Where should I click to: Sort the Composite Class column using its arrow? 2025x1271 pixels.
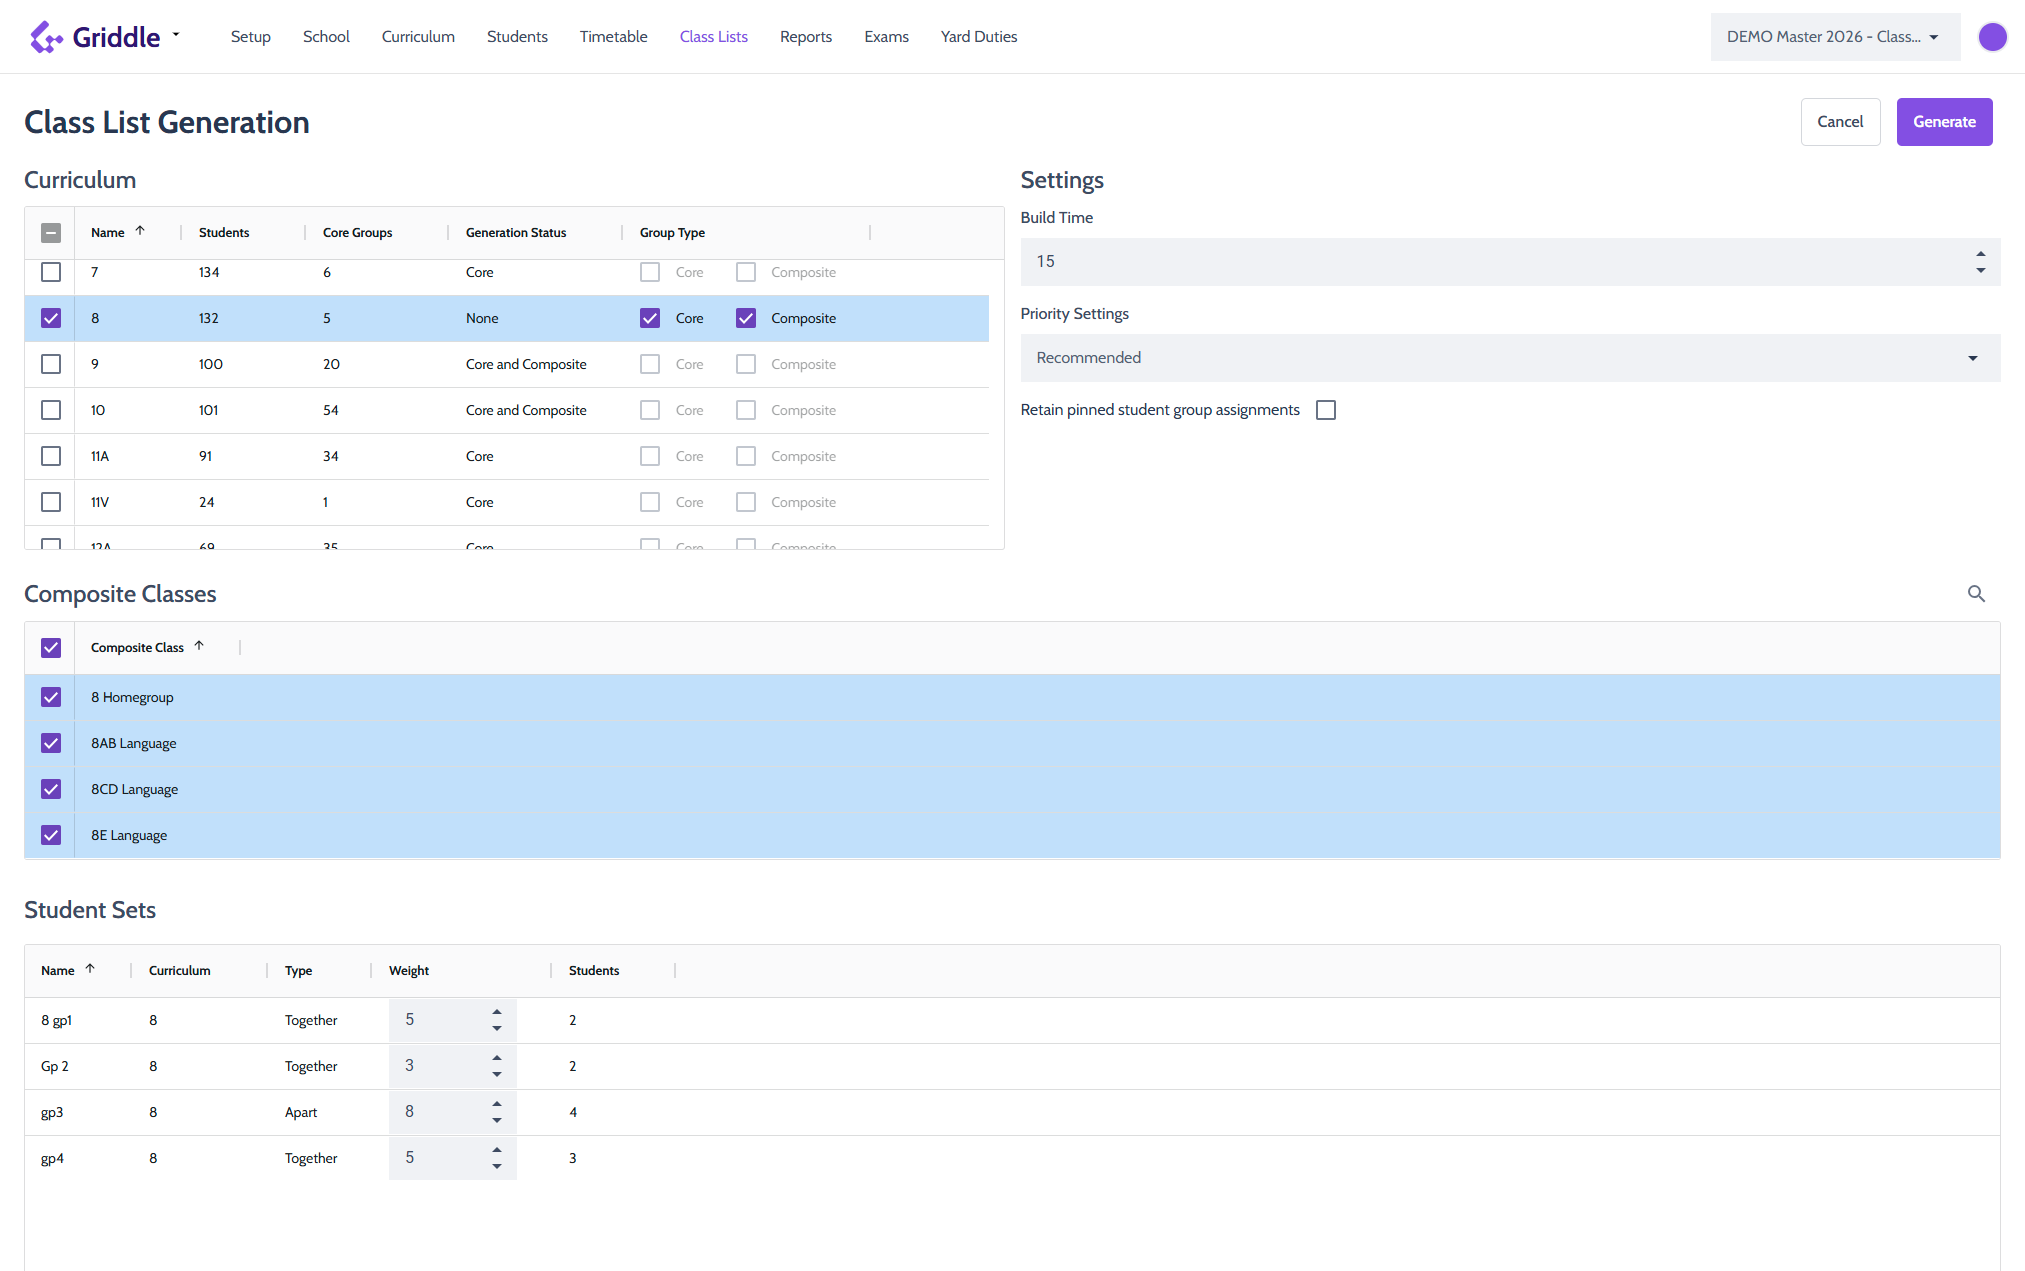[x=199, y=646]
